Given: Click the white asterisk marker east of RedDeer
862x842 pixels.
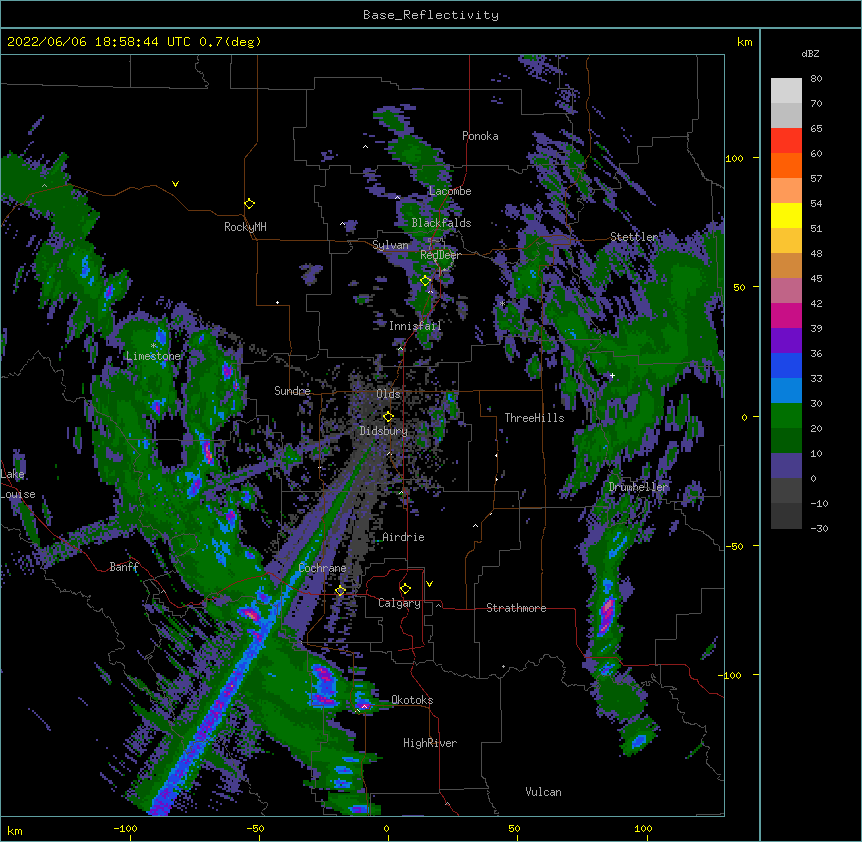Looking at the screenshot, I should [x=502, y=303].
